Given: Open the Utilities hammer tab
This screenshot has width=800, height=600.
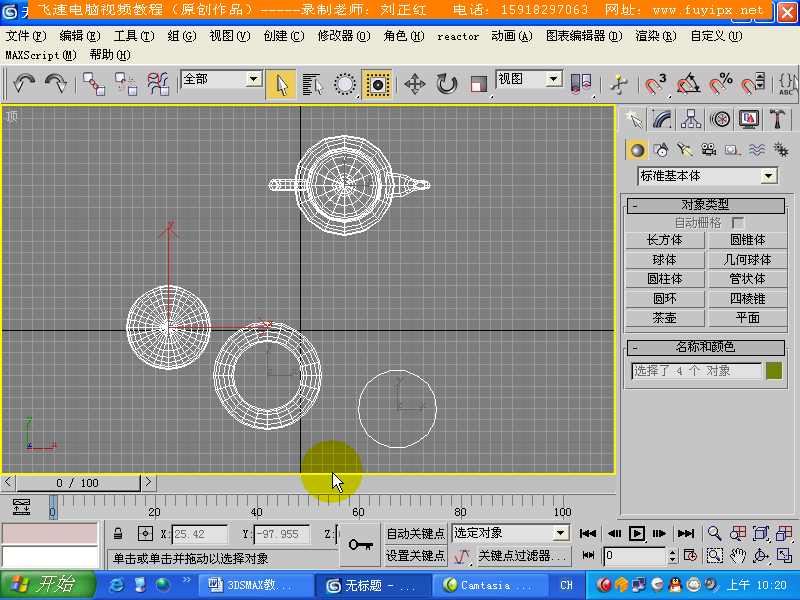Looking at the screenshot, I should coord(777,119).
